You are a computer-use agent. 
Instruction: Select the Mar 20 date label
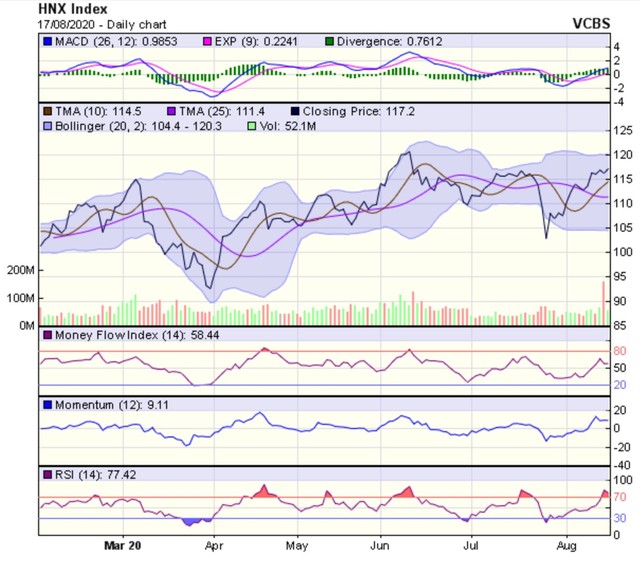click(x=124, y=548)
